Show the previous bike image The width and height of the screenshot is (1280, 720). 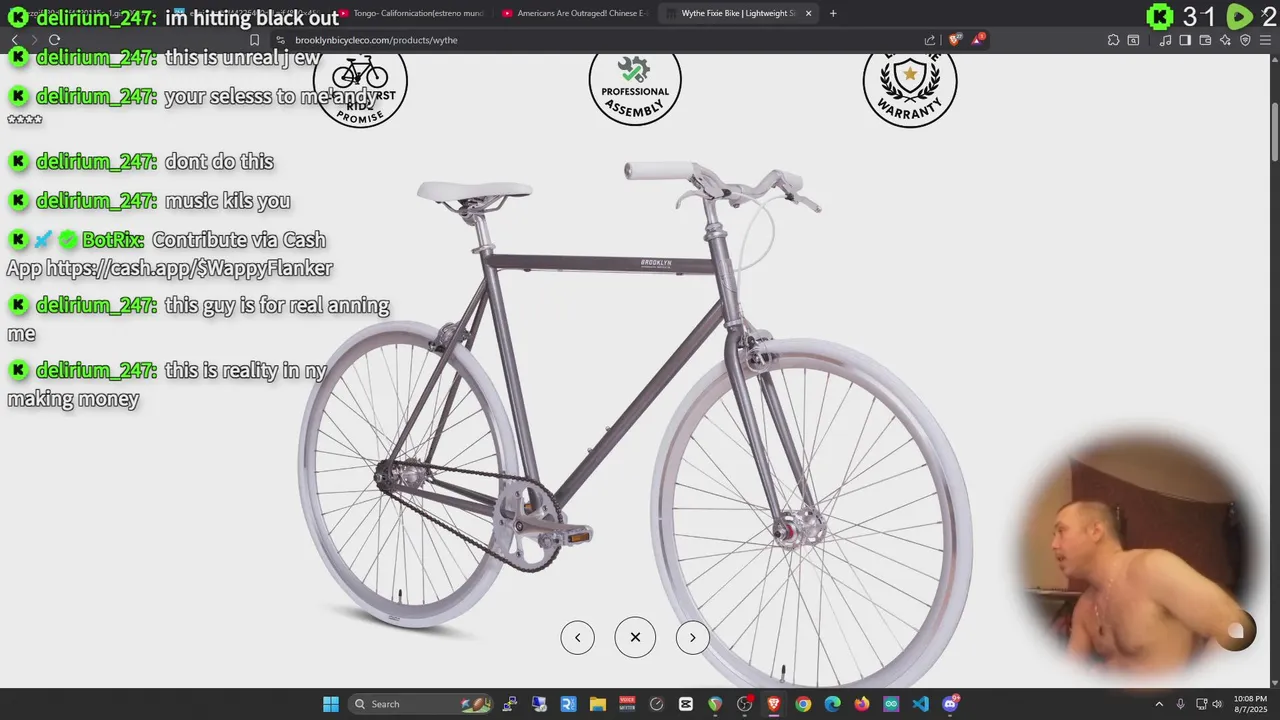[577, 637]
